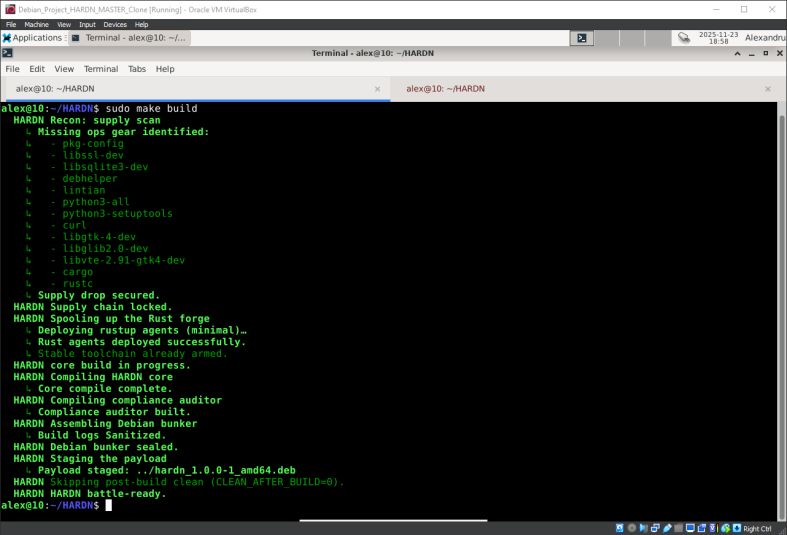Open the Tabs menu
This screenshot has width=787, height=535.
[137, 69]
